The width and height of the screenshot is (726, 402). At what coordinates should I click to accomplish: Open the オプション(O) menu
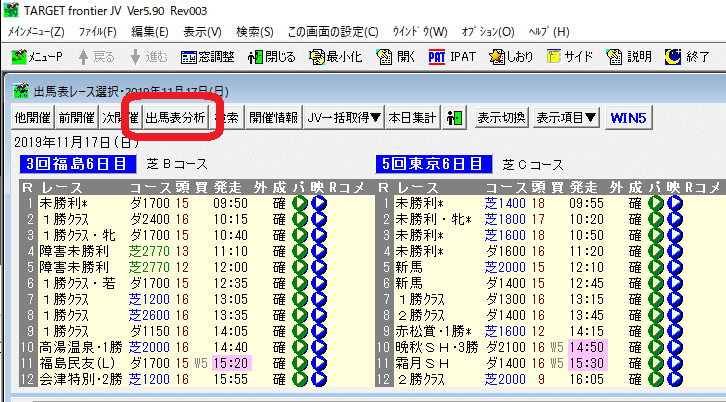[488, 32]
